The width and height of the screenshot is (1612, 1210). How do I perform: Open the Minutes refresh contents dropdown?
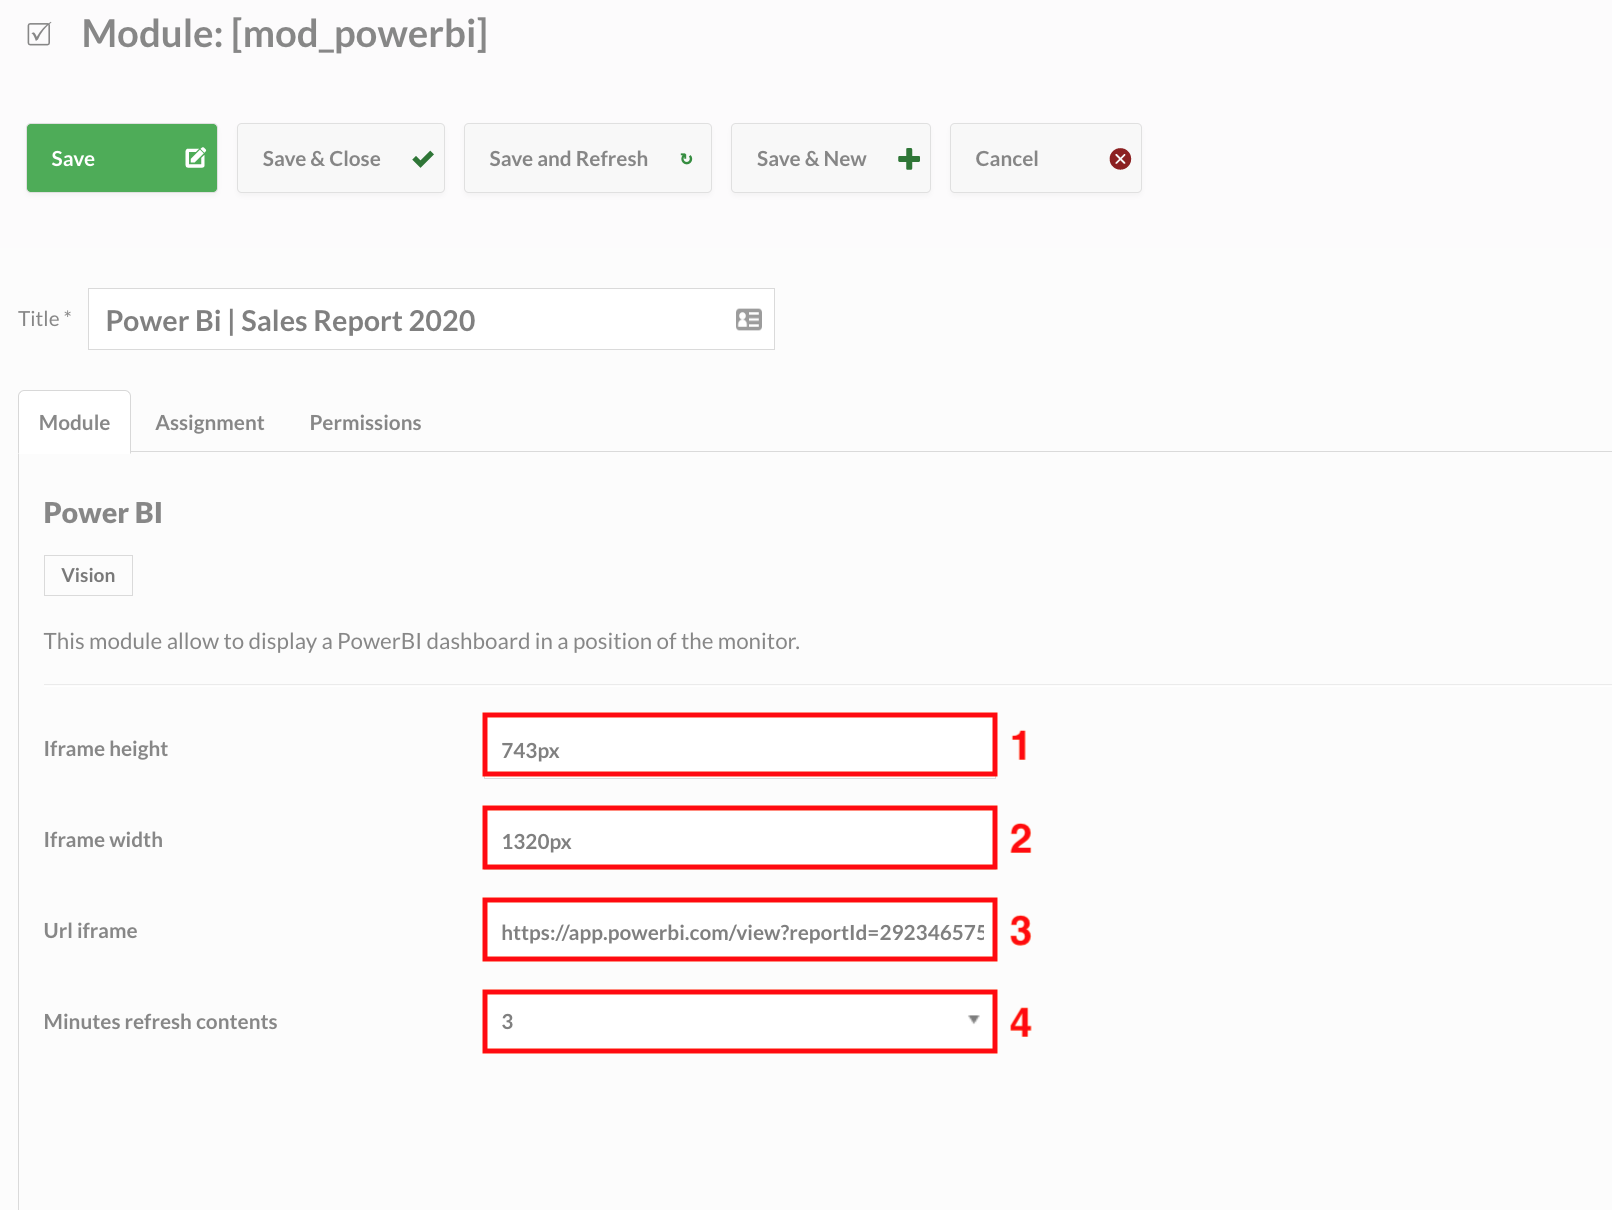coord(972,1021)
